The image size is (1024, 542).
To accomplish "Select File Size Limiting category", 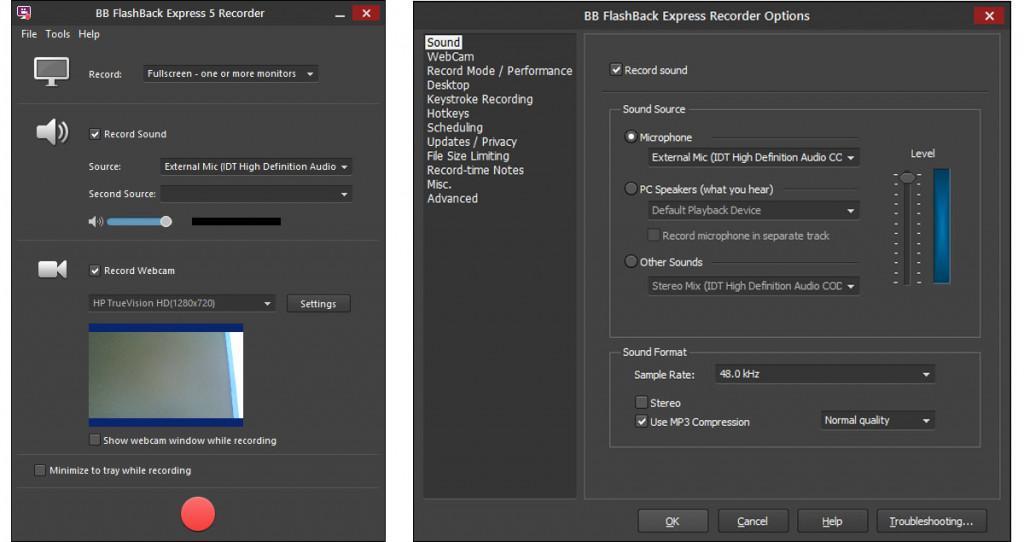I will coord(468,156).
